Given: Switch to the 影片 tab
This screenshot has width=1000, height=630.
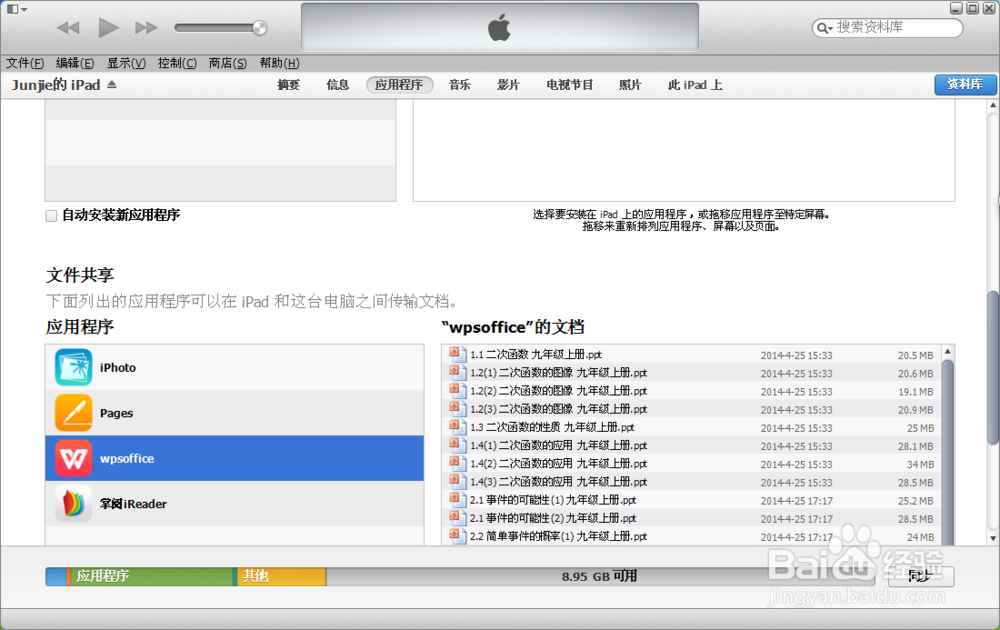Looking at the screenshot, I should [x=508, y=85].
